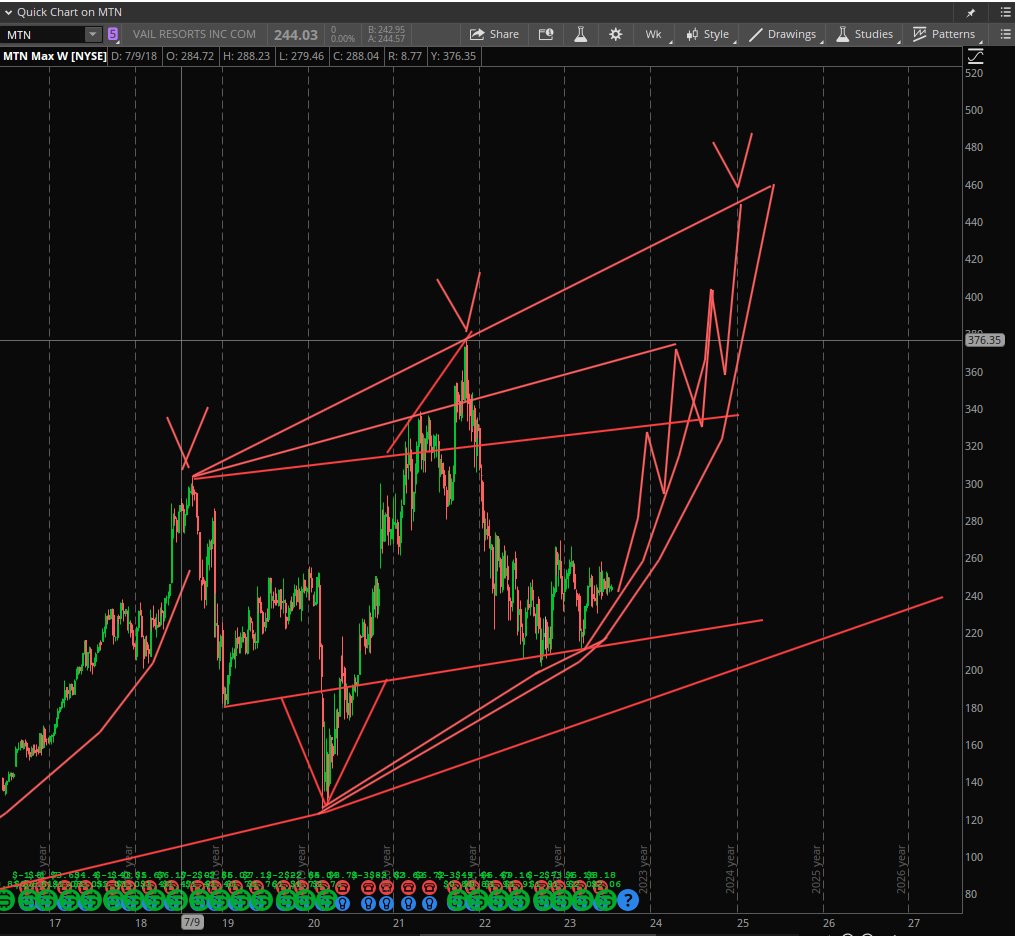Open chart settings gear icon
1015x936 pixels.
point(616,34)
